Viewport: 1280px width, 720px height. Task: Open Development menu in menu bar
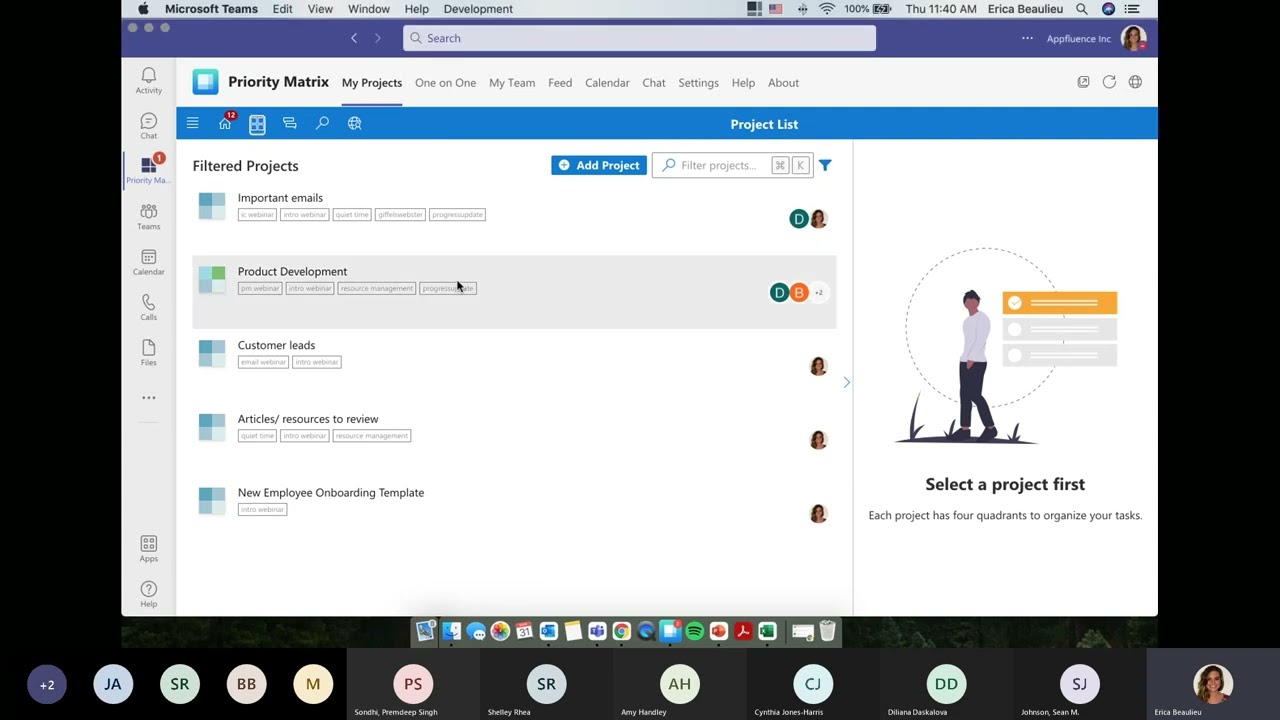(478, 9)
